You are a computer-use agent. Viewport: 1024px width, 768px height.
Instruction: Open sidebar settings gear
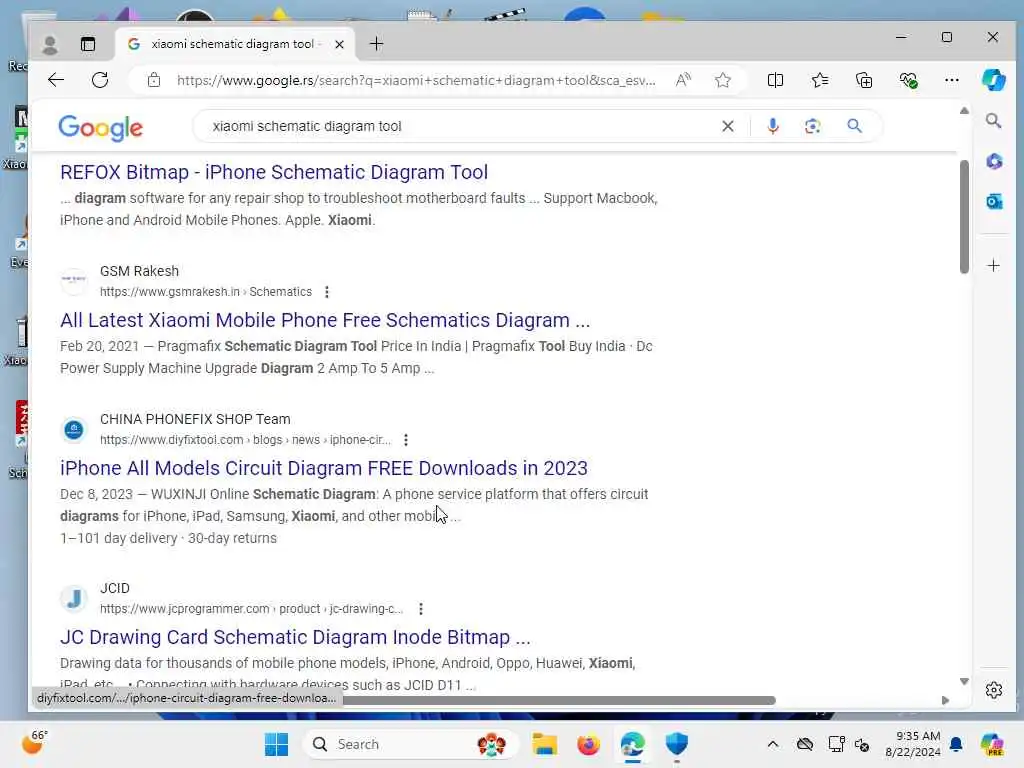(x=993, y=690)
